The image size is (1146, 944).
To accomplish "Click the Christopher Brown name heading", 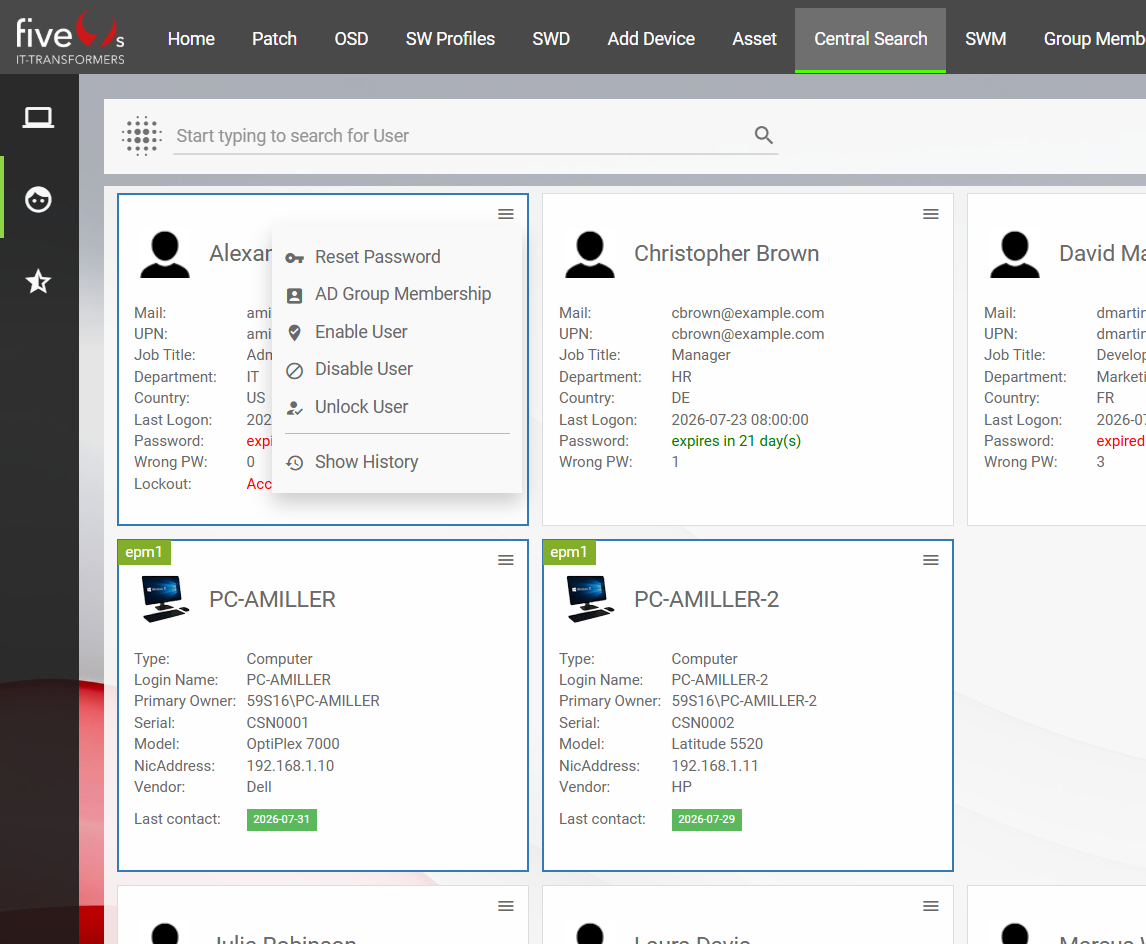I will (x=726, y=254).
